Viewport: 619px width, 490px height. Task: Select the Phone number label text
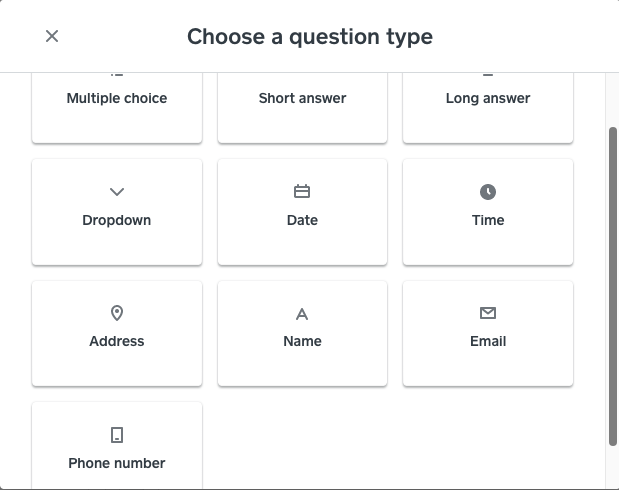tap(117, 463)
